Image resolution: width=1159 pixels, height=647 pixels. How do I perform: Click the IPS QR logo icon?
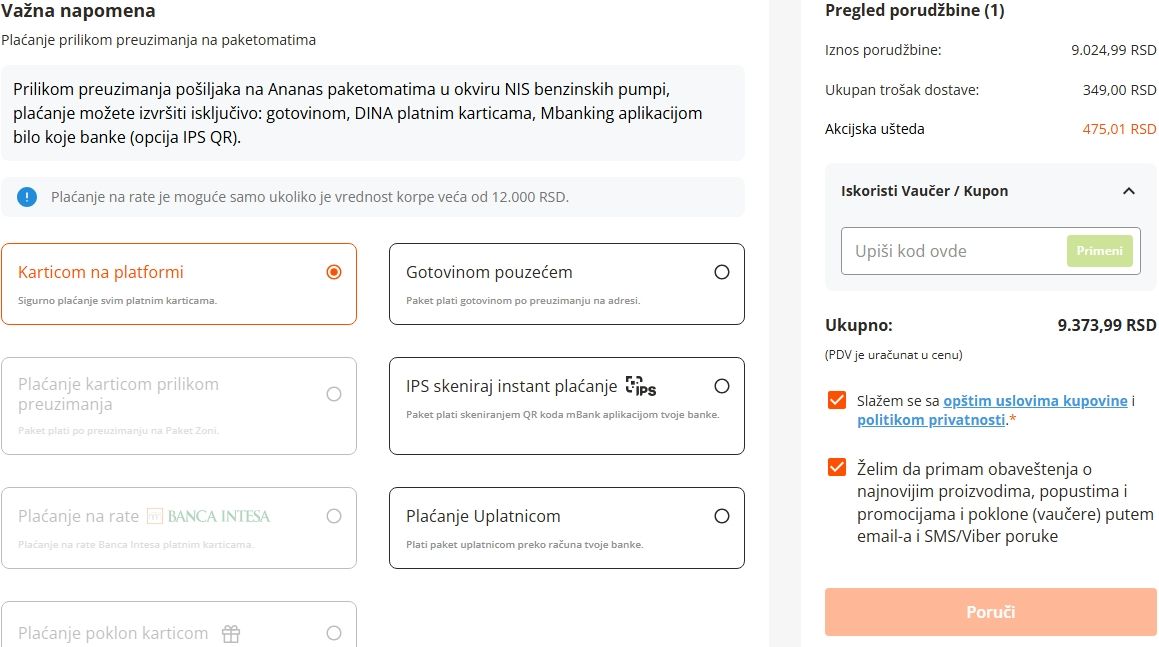[x=640, y=386]
